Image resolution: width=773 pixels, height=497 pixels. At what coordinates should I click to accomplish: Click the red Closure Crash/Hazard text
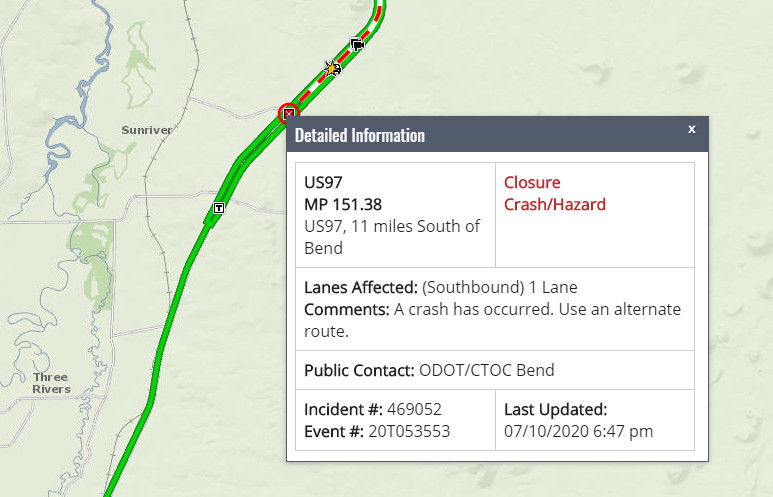coord(554,194)
